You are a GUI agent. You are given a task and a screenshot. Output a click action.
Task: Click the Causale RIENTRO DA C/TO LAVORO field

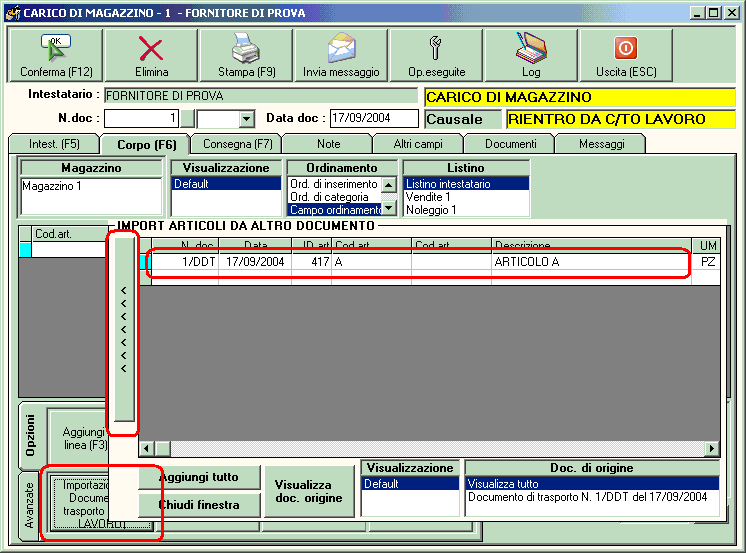[620, 119]
